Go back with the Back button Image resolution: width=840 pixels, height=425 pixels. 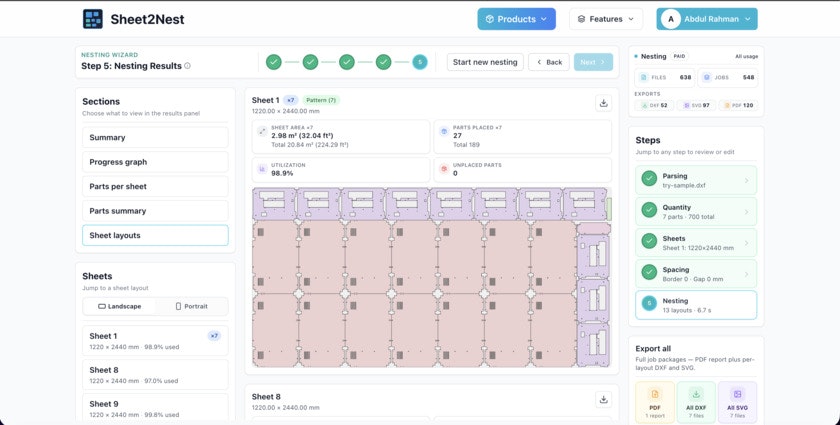[549, 62]
